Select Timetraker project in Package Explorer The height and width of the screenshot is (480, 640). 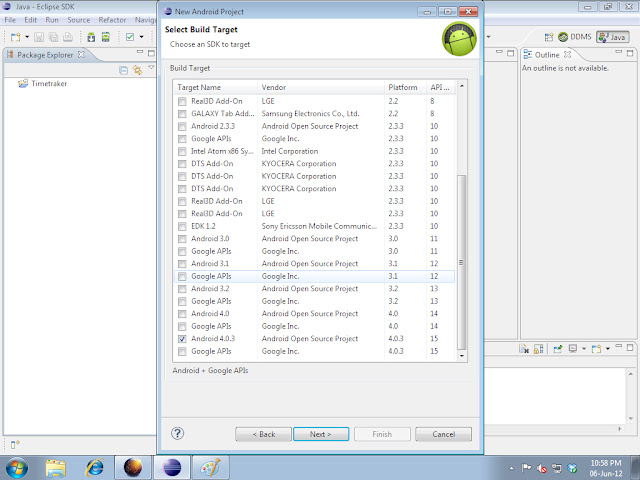(42, 84)
